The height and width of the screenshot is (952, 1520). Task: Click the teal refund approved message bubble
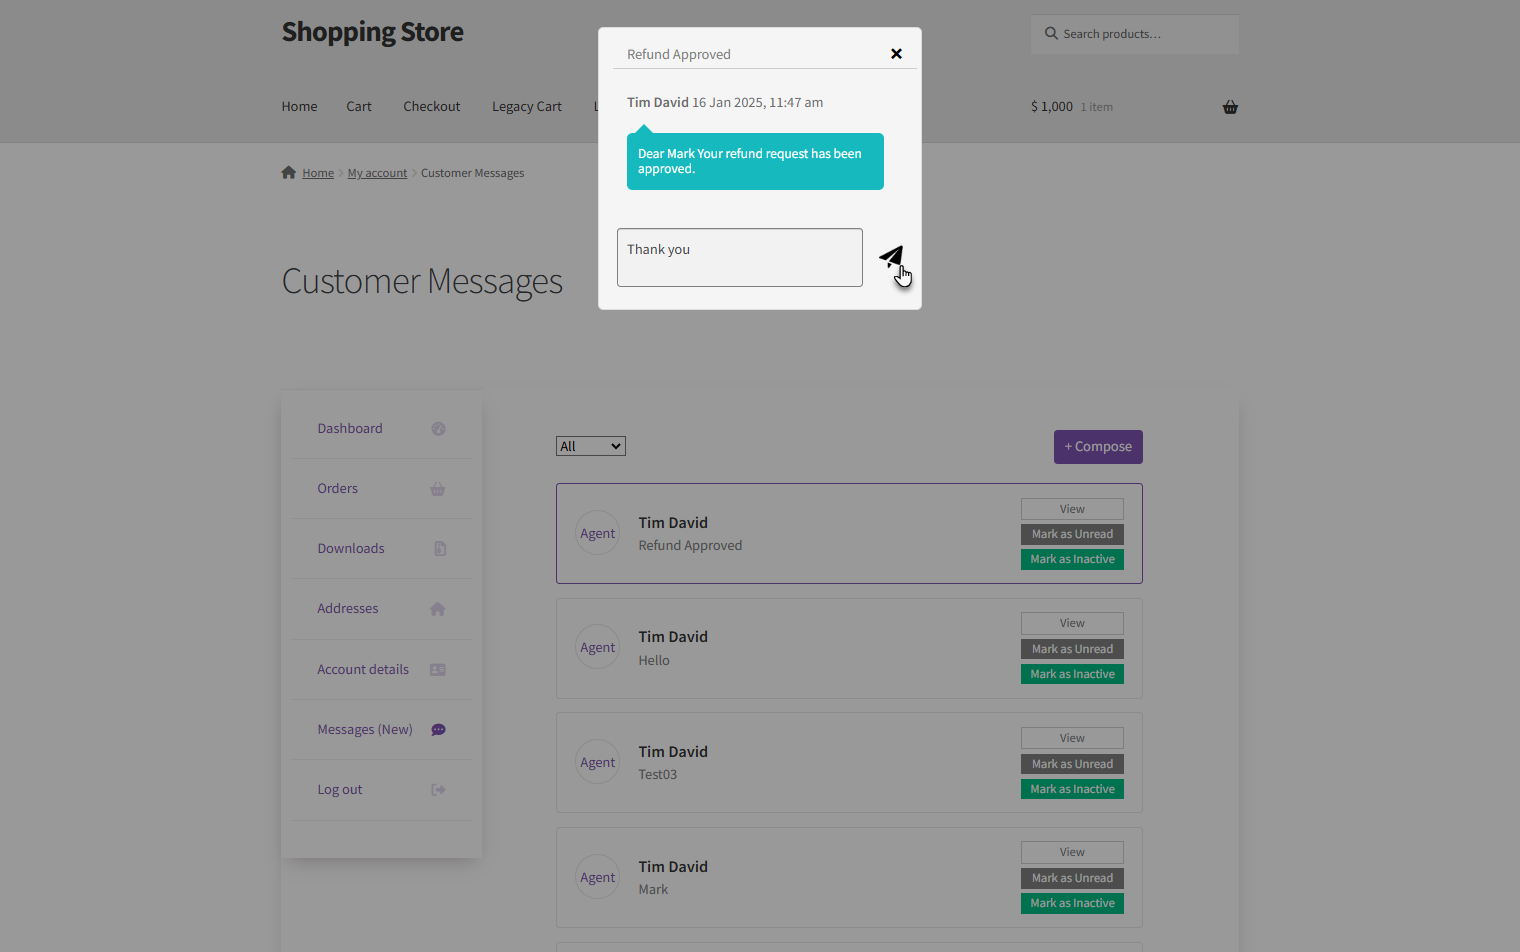click(x=755, y=161)
